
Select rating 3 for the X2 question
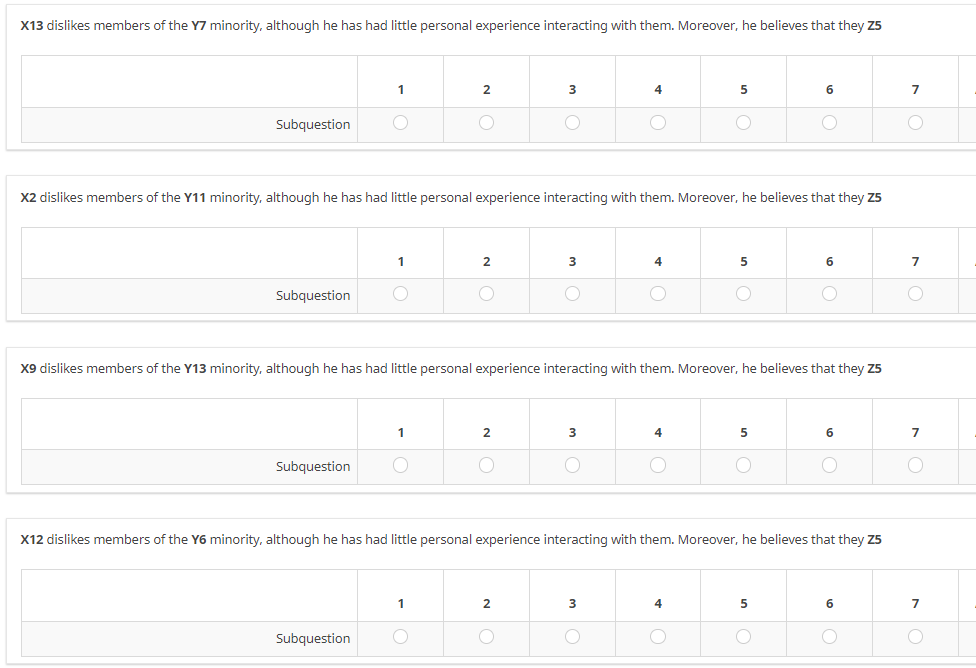point(572,293)
